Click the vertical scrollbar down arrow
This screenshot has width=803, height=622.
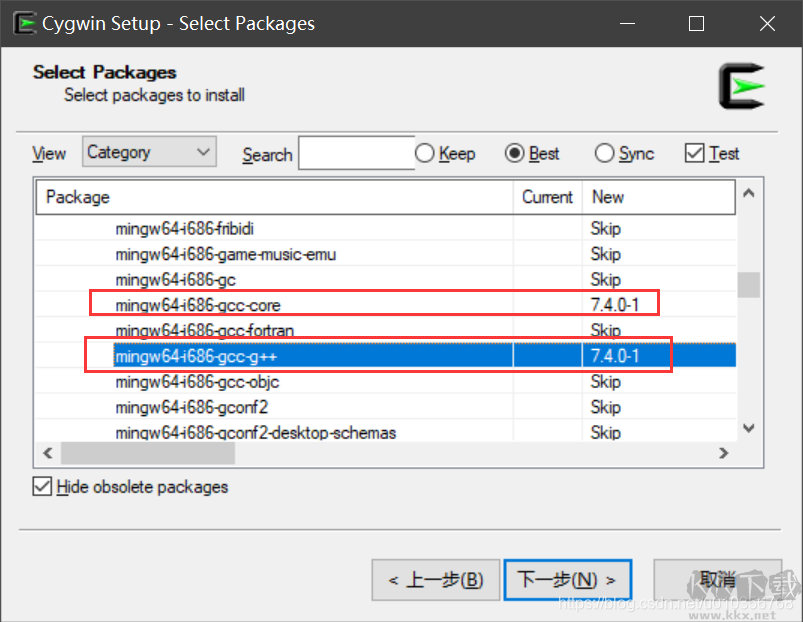coord(748,427)
